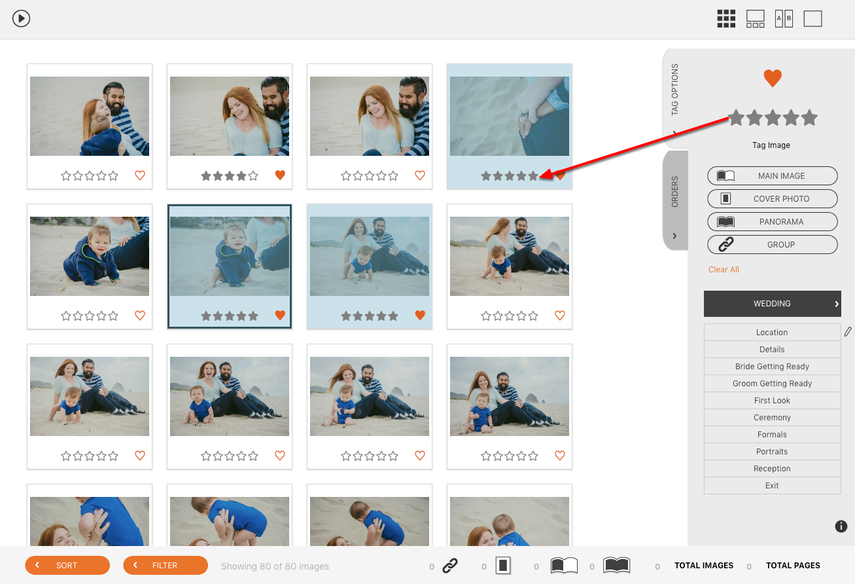Viewport: 855px width, 584px height.
Task: Toggle heart on the dark-bordered selected baby photo
Action: [280, 315]
